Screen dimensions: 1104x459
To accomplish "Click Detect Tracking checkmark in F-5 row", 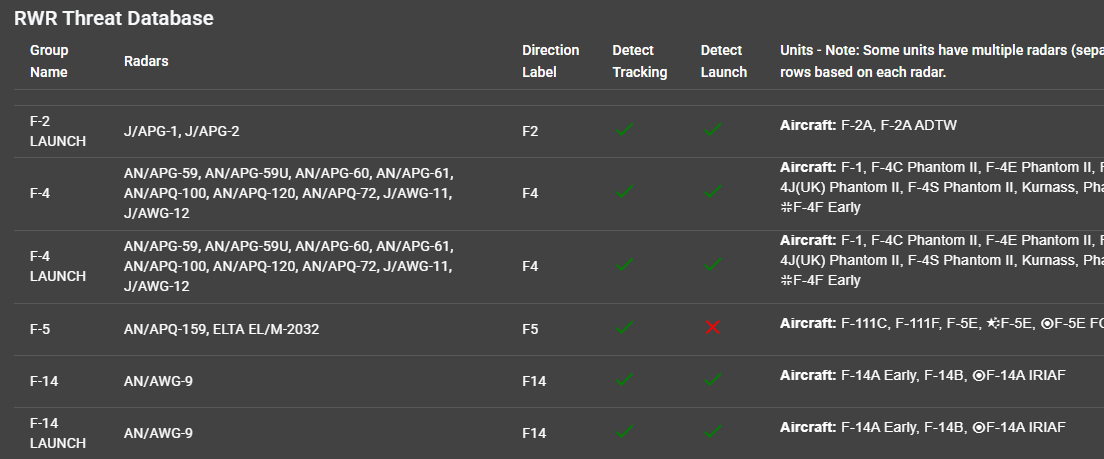I will 625,327.
